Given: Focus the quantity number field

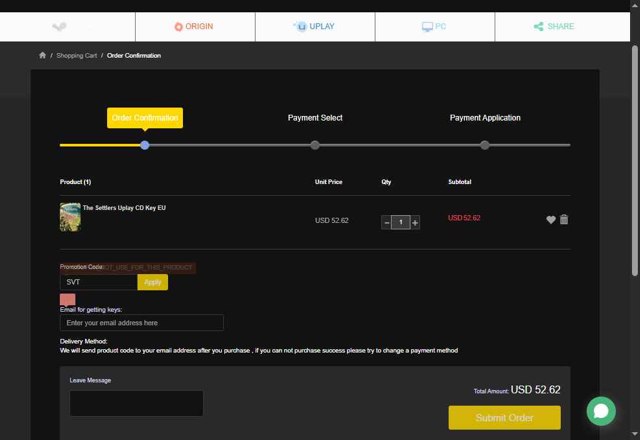Looking at the screenshot, I should tap(401, 222).
